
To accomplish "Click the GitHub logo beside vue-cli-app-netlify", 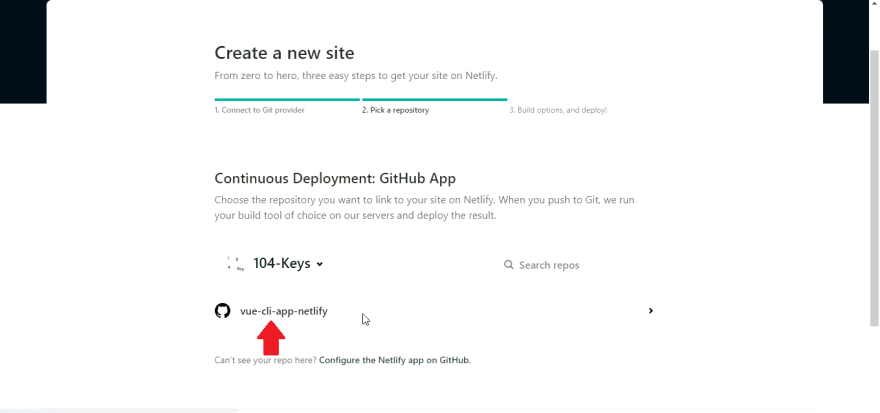I will 222,311.
